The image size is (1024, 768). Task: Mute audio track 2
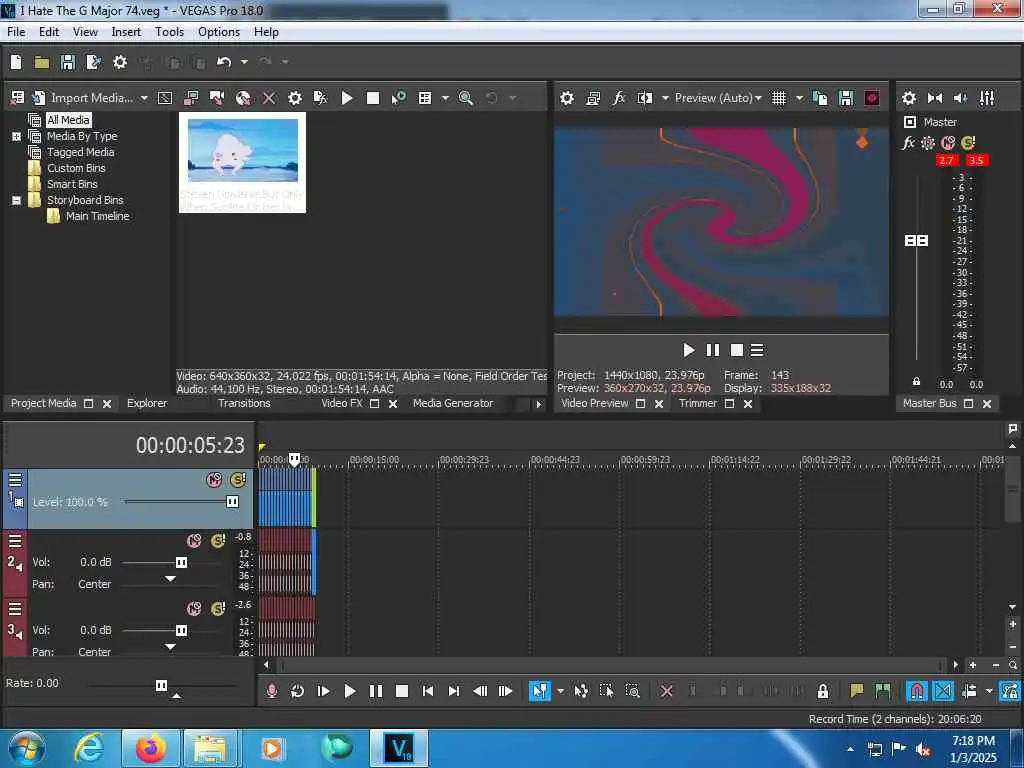point(194,541)
